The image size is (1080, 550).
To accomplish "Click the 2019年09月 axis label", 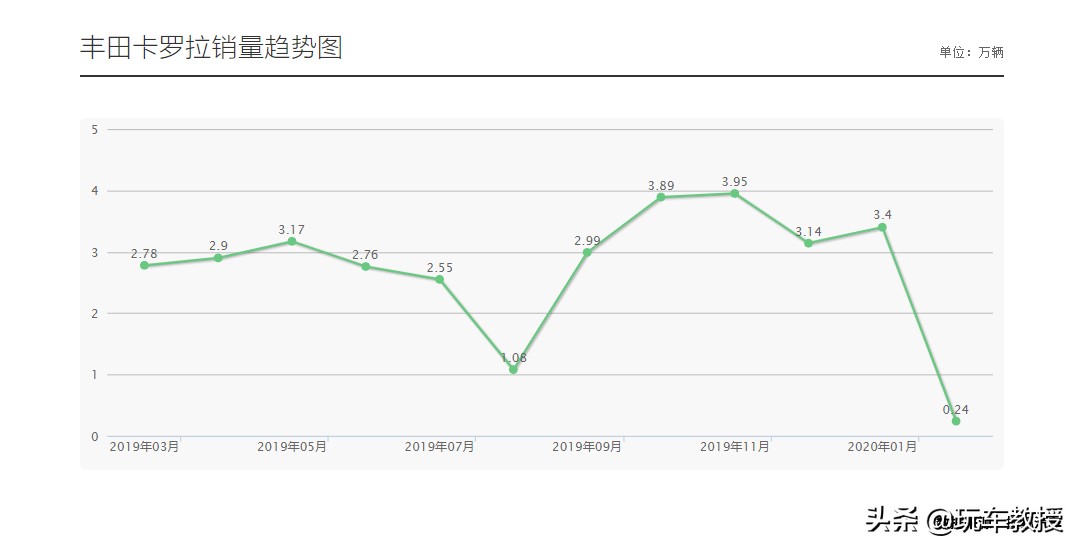I will click(x=587, y=447).
